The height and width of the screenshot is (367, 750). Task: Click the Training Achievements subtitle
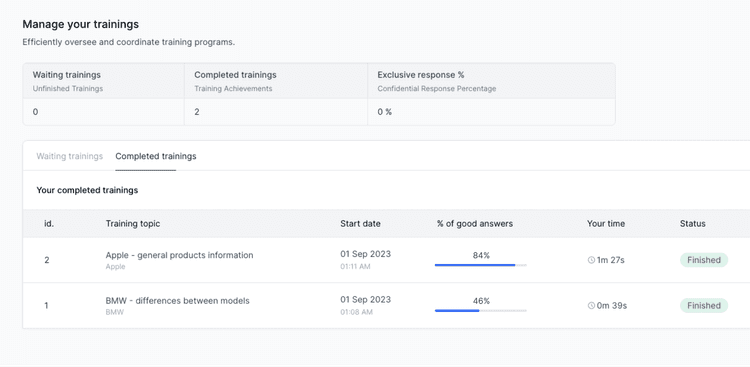click(233, 89)
